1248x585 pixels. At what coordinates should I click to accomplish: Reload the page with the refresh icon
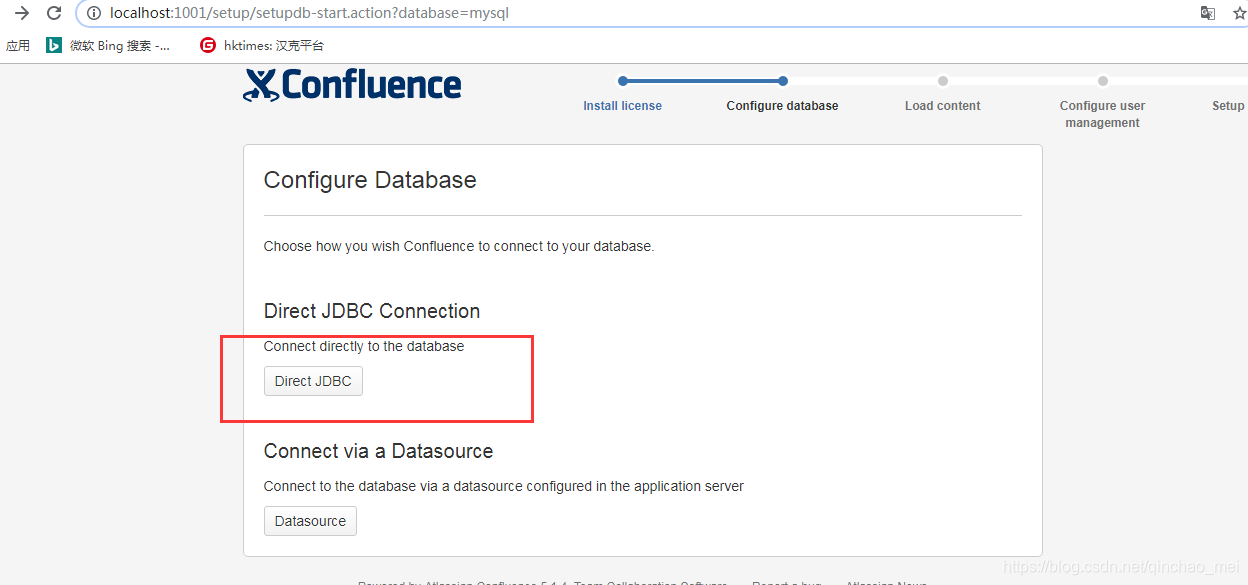54,13
